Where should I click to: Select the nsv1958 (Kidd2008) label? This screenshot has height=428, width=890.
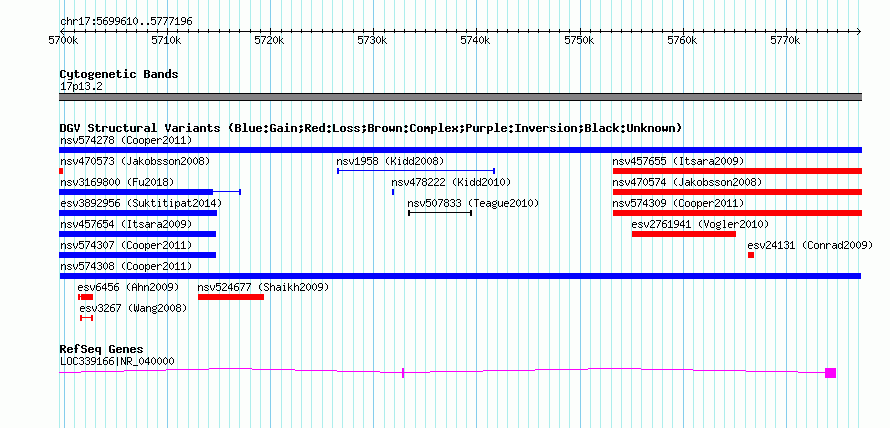(x=391, y=161)
